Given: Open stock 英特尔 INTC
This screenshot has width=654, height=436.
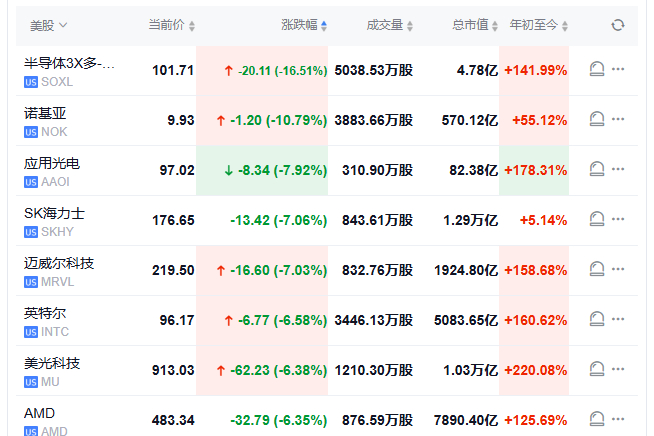Looking at the screenshot, I should click(x=46, y=322).
